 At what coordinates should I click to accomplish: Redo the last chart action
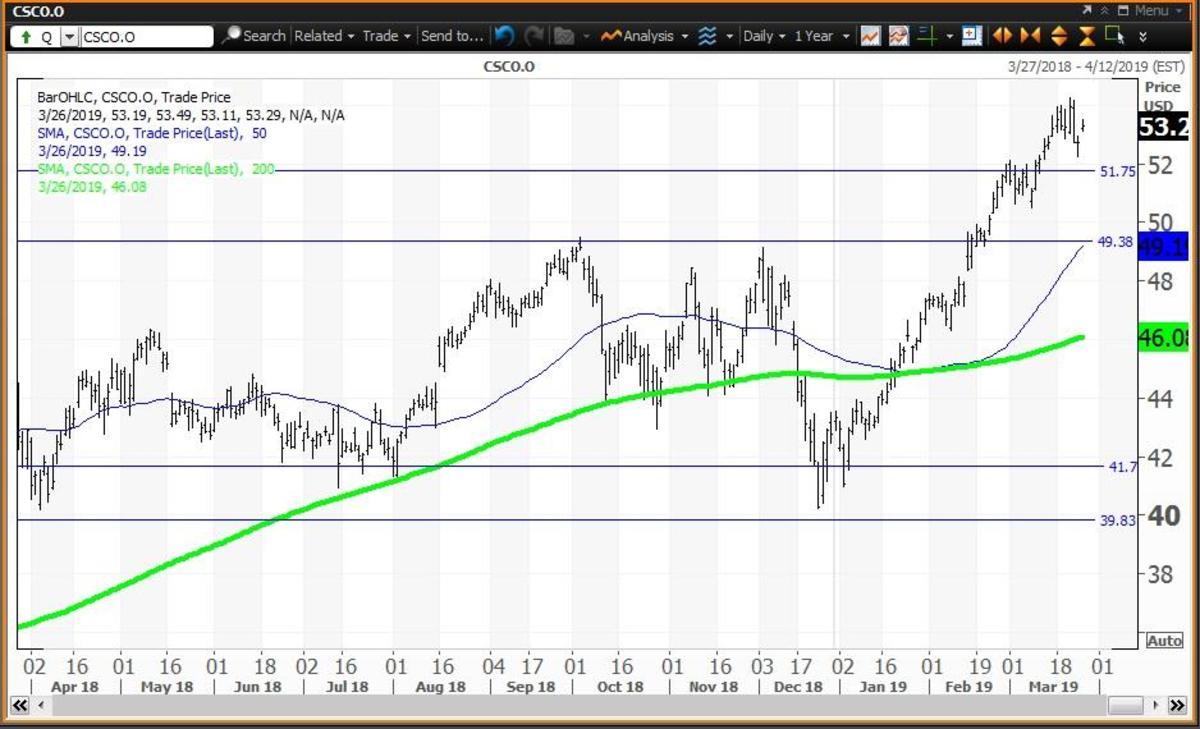536,36
